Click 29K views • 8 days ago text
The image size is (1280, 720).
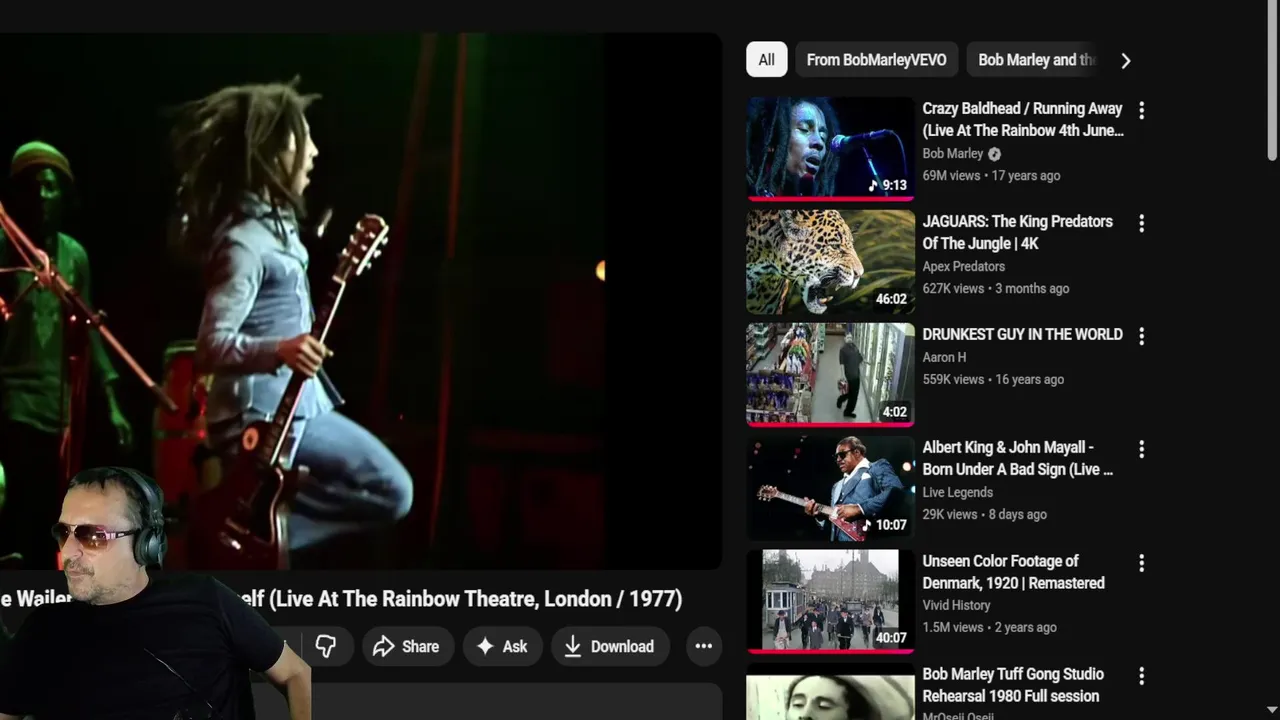tap(984, 514)
